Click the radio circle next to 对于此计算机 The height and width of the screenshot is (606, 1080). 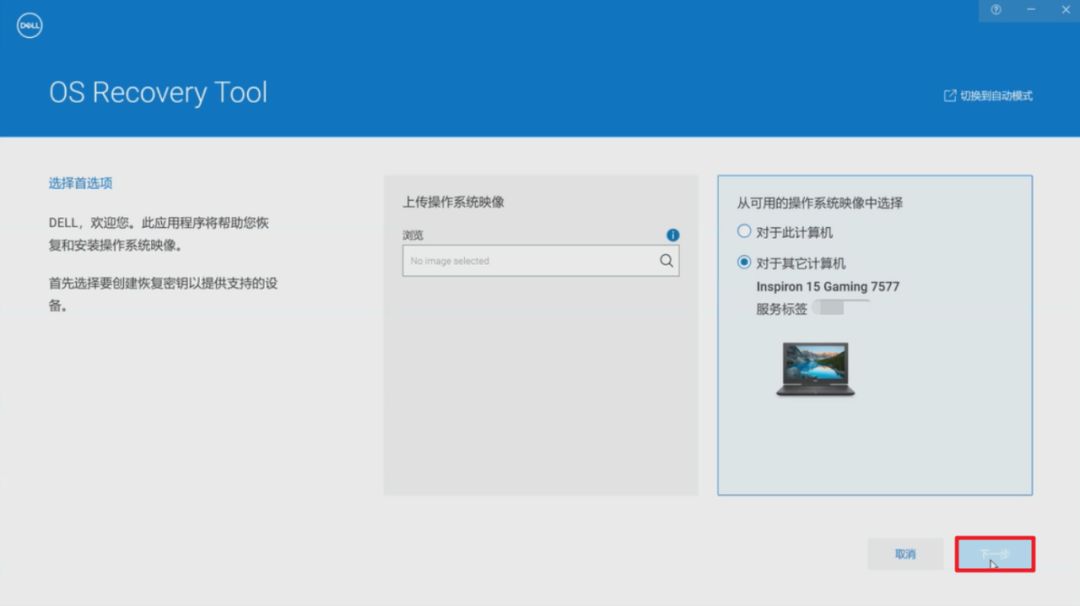744,231
